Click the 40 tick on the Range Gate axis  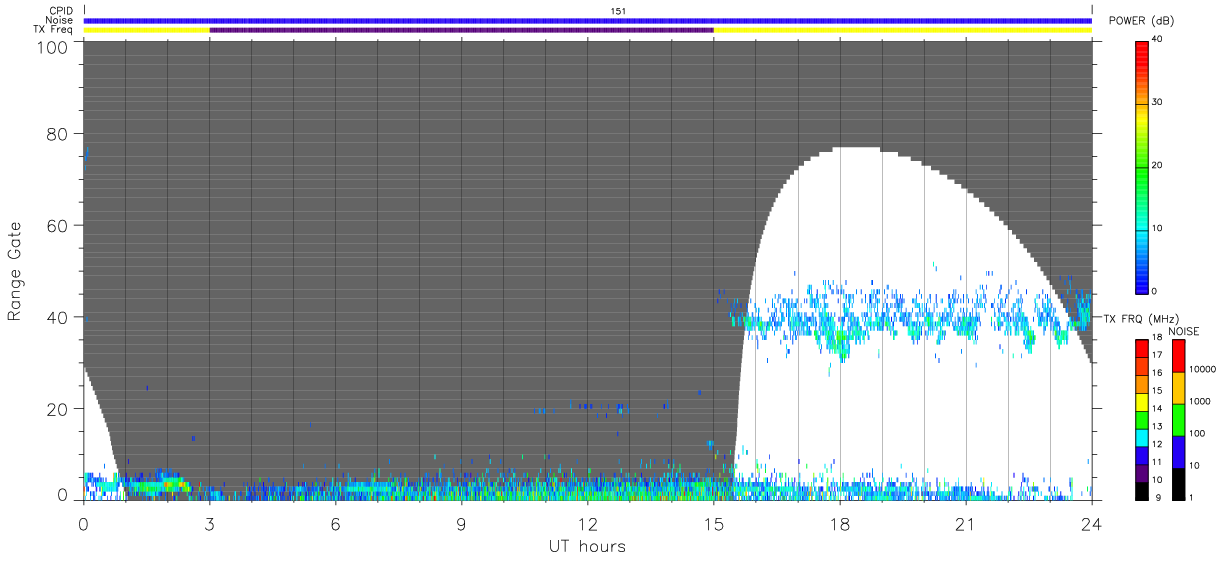[58, 317]
